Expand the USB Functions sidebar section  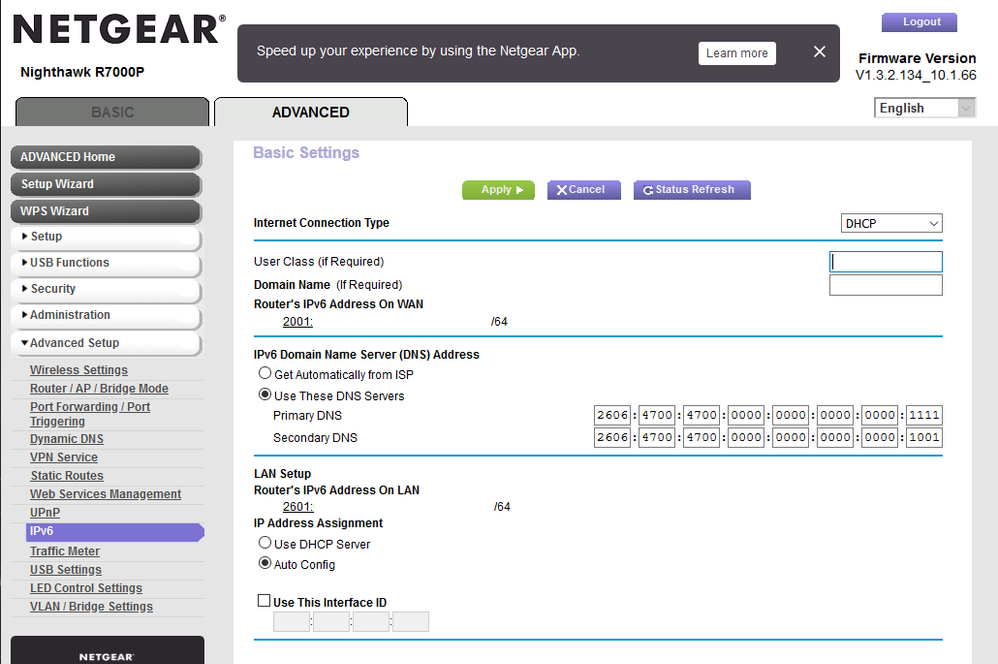coord(61,263)
